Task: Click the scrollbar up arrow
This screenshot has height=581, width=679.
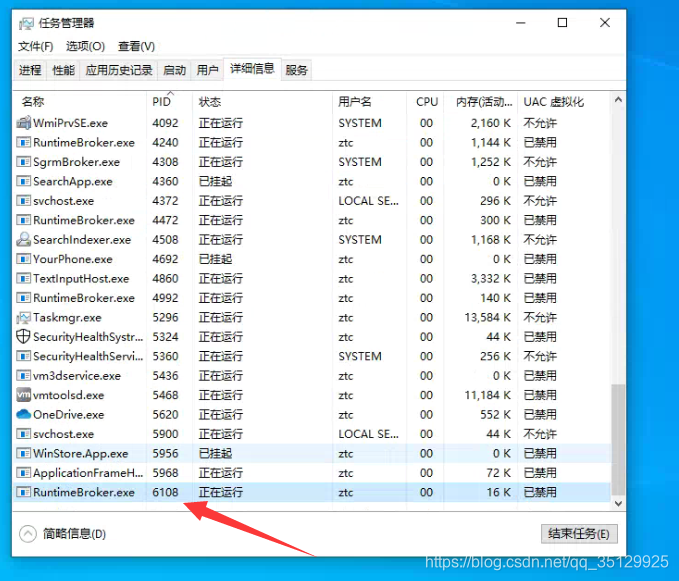Action: click(x=618, y=100)
